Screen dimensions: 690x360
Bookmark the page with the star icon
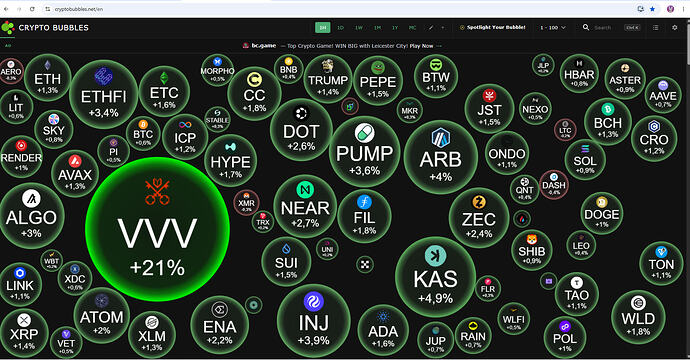(x=653, y=9)
